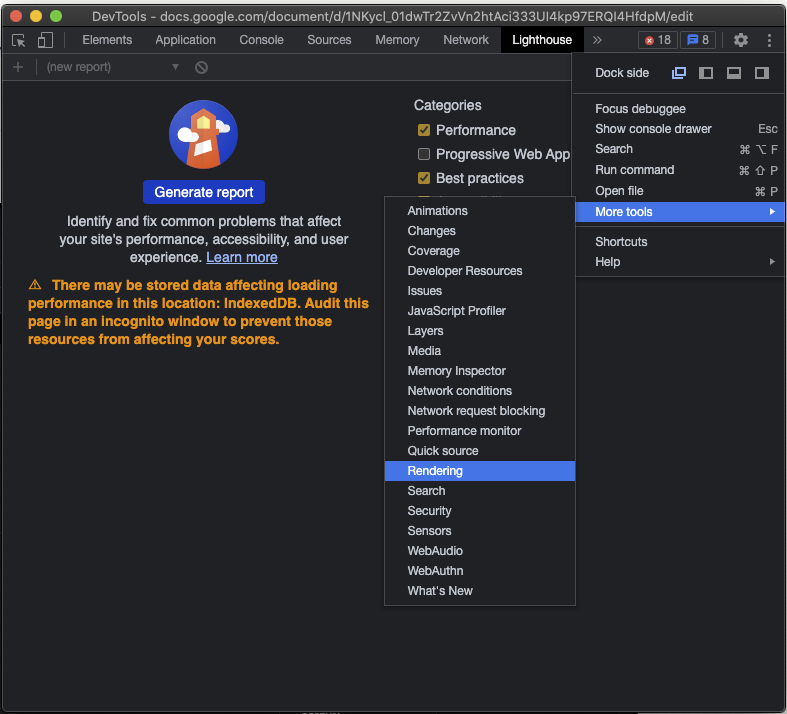Open DevTools settings gear
Image resolution: width=787 pixels, height=714 pixels.
[x=740, y=40]
